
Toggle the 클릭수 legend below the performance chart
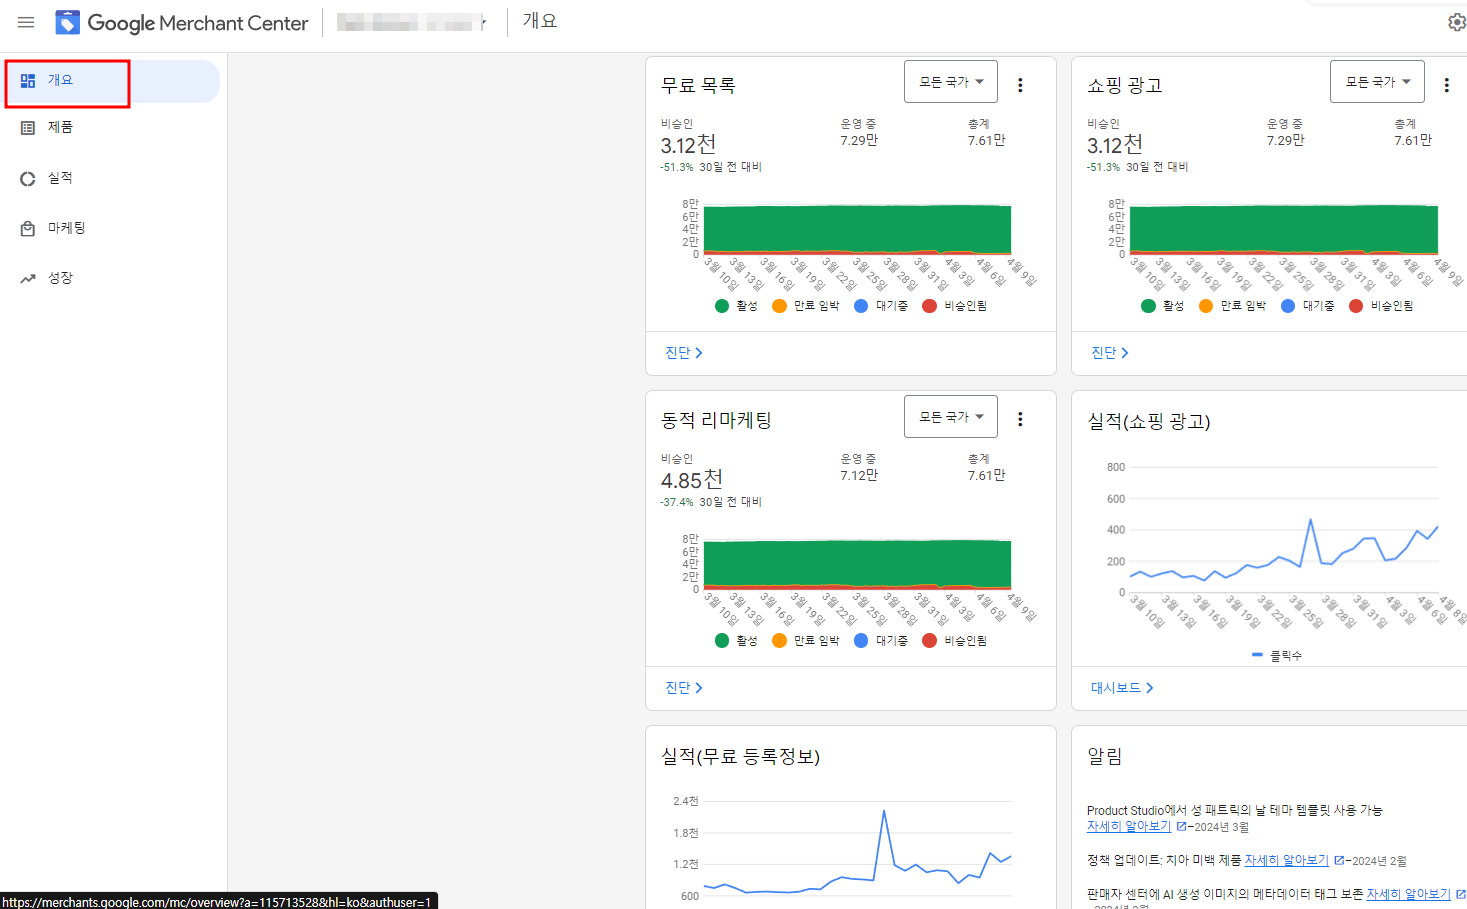1283,655
